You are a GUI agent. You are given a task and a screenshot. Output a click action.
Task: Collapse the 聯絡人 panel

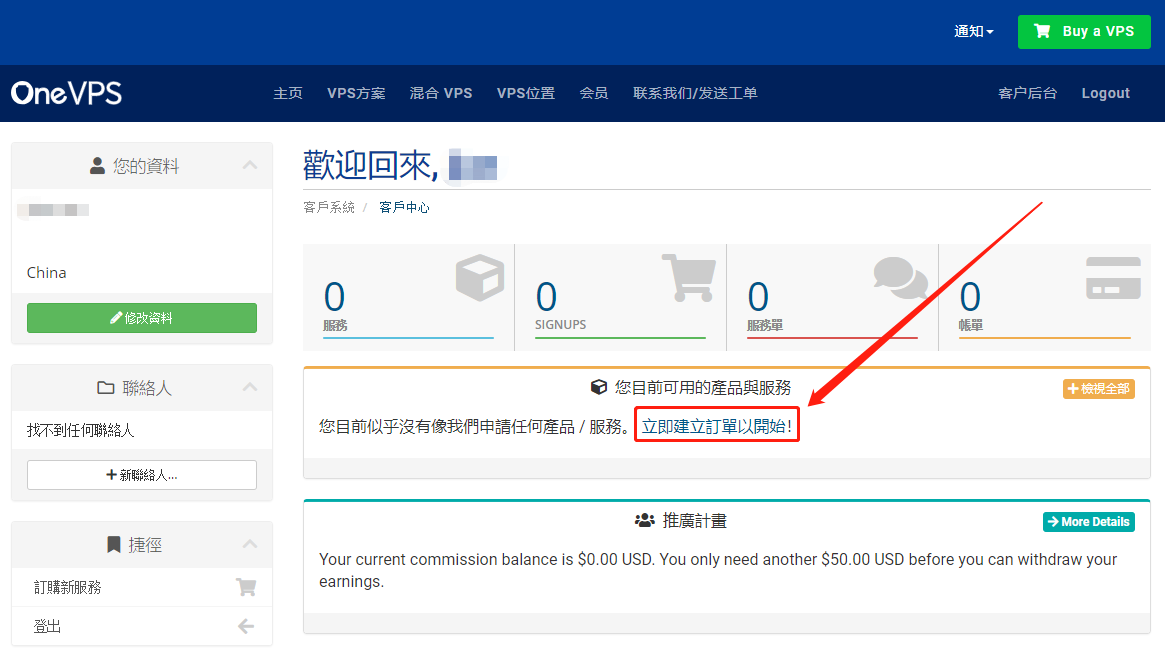pos(250,388)
